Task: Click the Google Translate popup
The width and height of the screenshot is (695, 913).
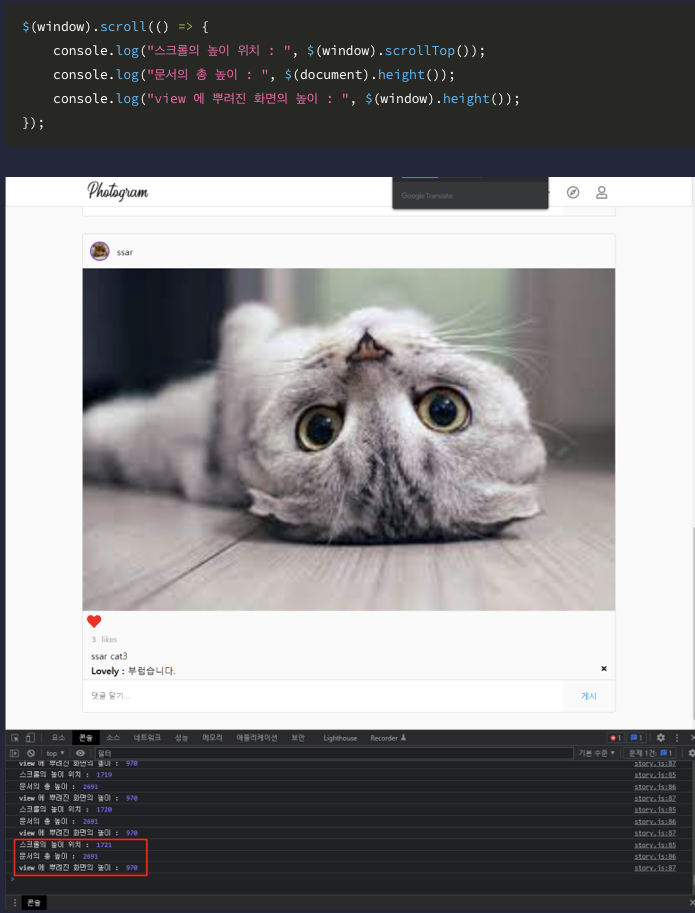Action: (470, 193)
